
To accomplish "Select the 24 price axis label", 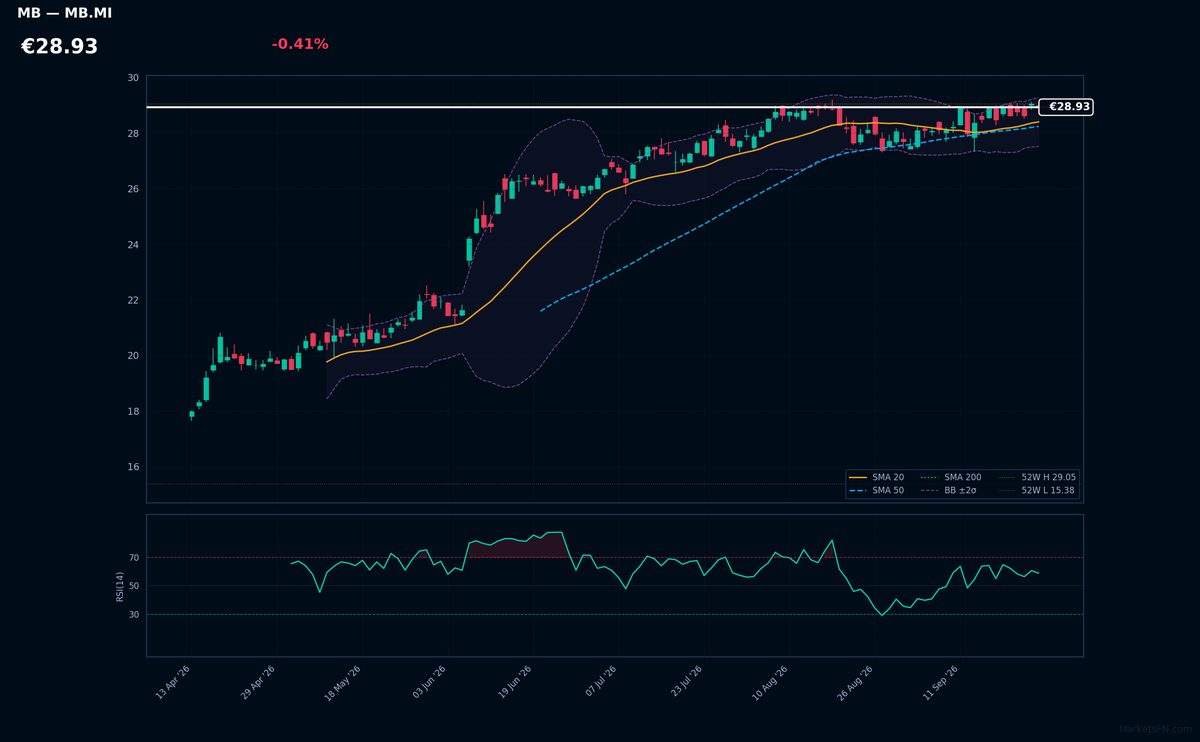I will pos(133,245).
